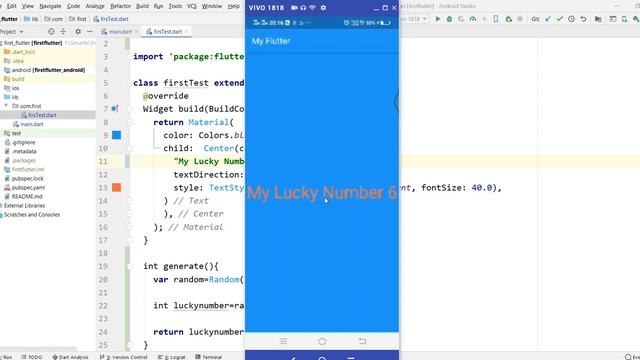Collapse the generate() fold marker at line 19

(x=130, y=266)
